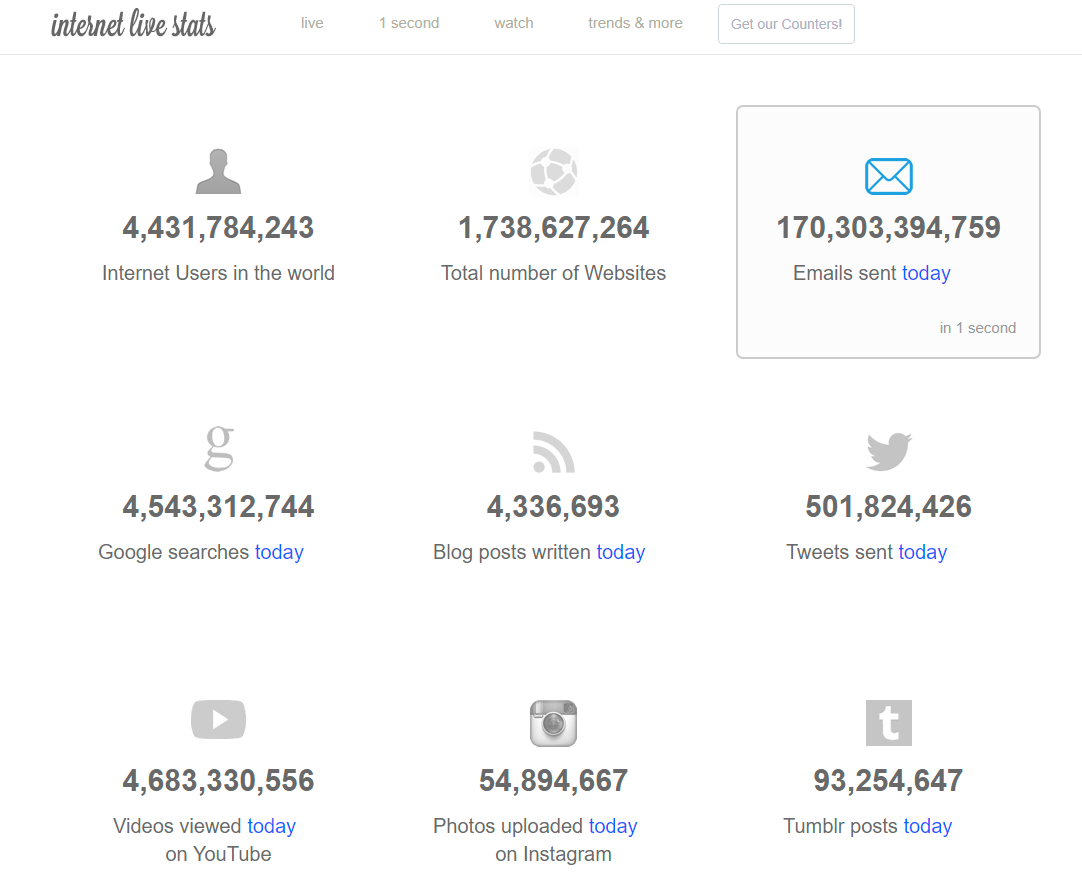
Task: Click the blog RSS feed icon
Action: coord(553,452)
